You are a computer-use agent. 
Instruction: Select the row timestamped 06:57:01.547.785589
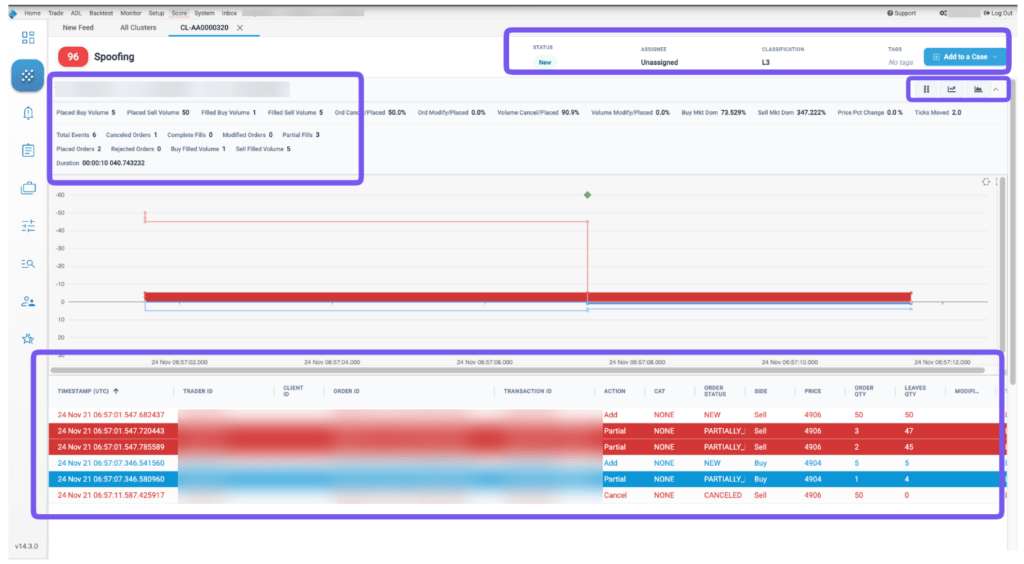[x=526, y=447]
